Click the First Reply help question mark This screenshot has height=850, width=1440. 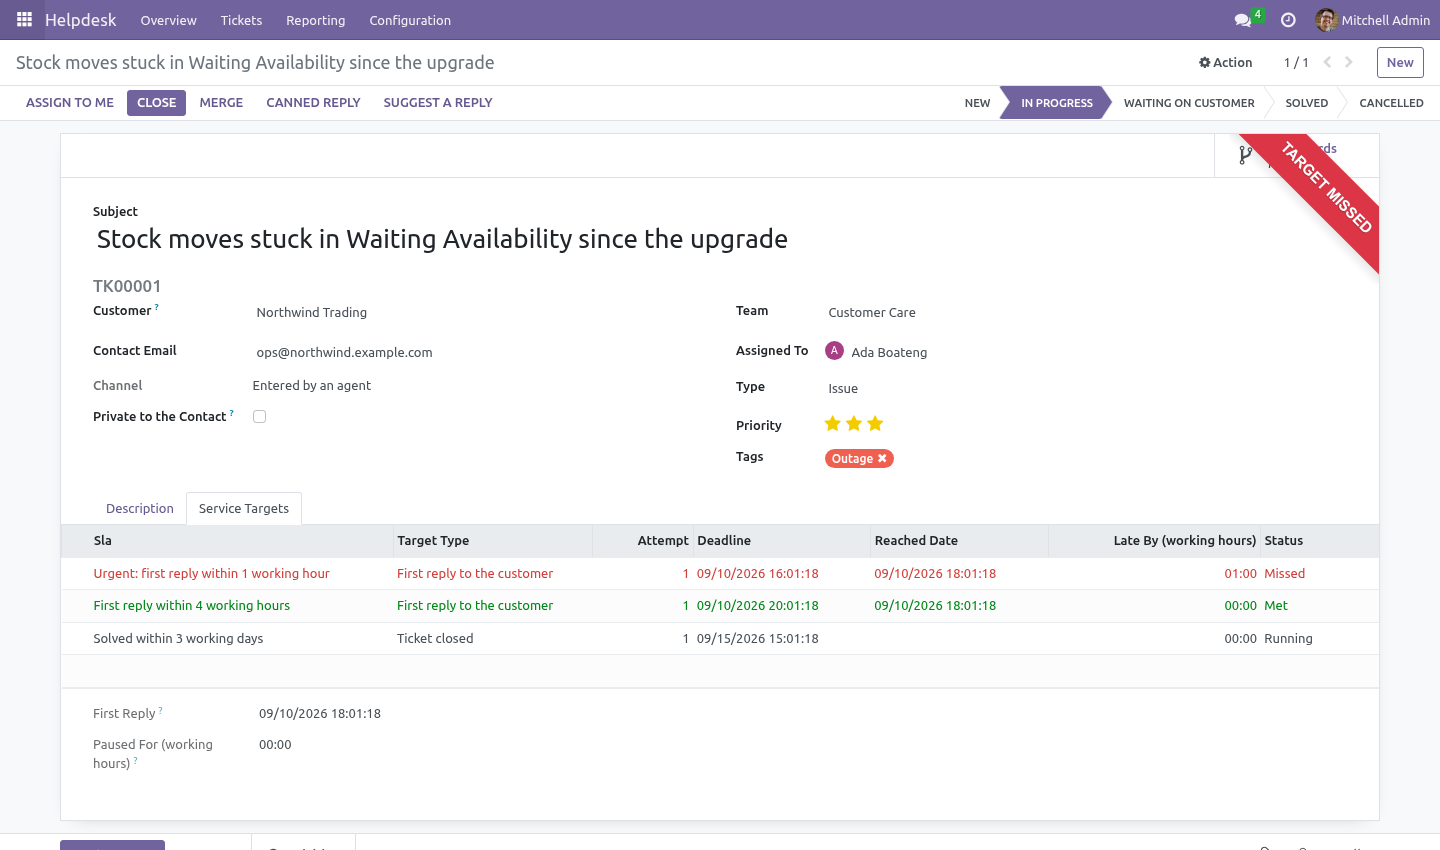(161, 711)
